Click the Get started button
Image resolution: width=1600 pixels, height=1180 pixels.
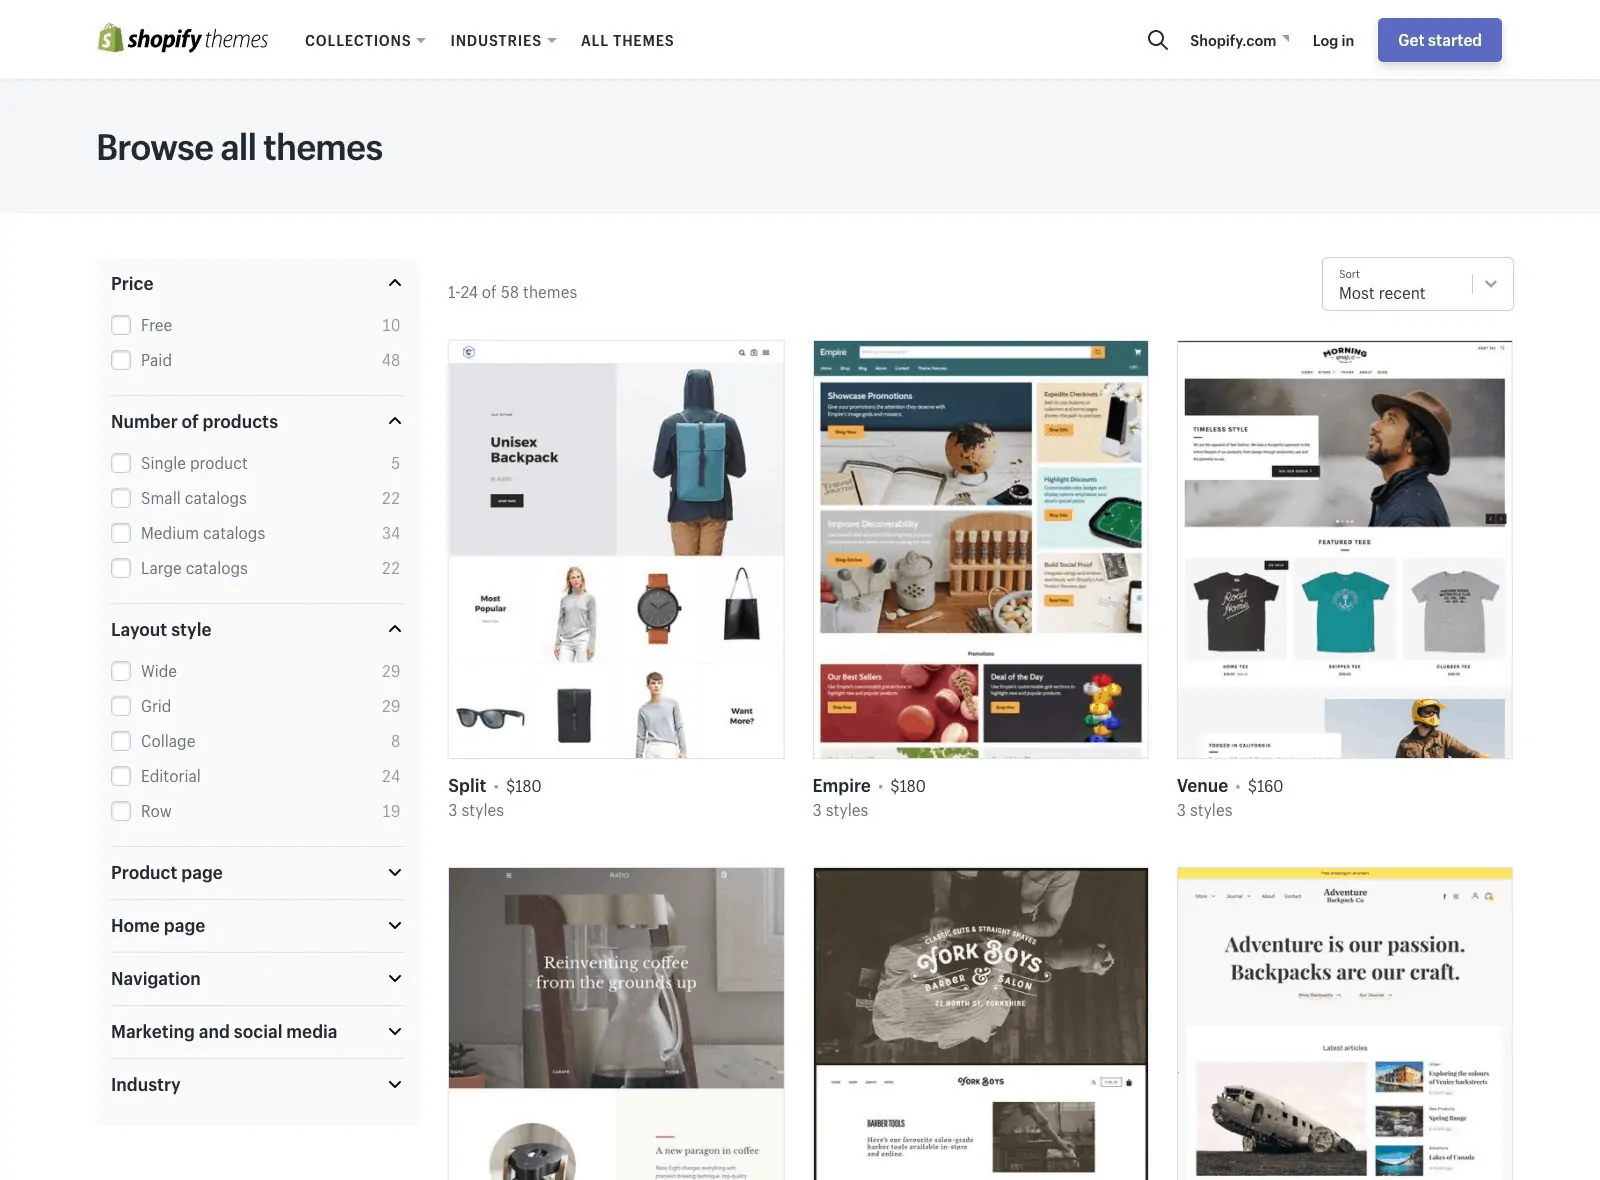(1439, 40)
